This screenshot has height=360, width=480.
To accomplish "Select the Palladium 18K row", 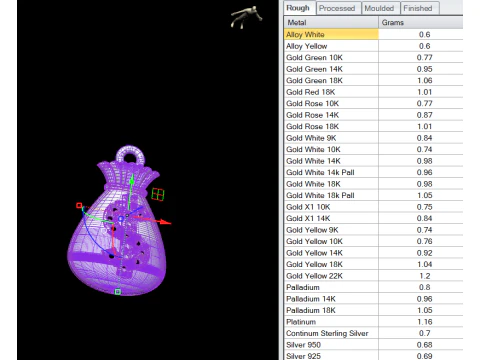I will pos(374,310).
